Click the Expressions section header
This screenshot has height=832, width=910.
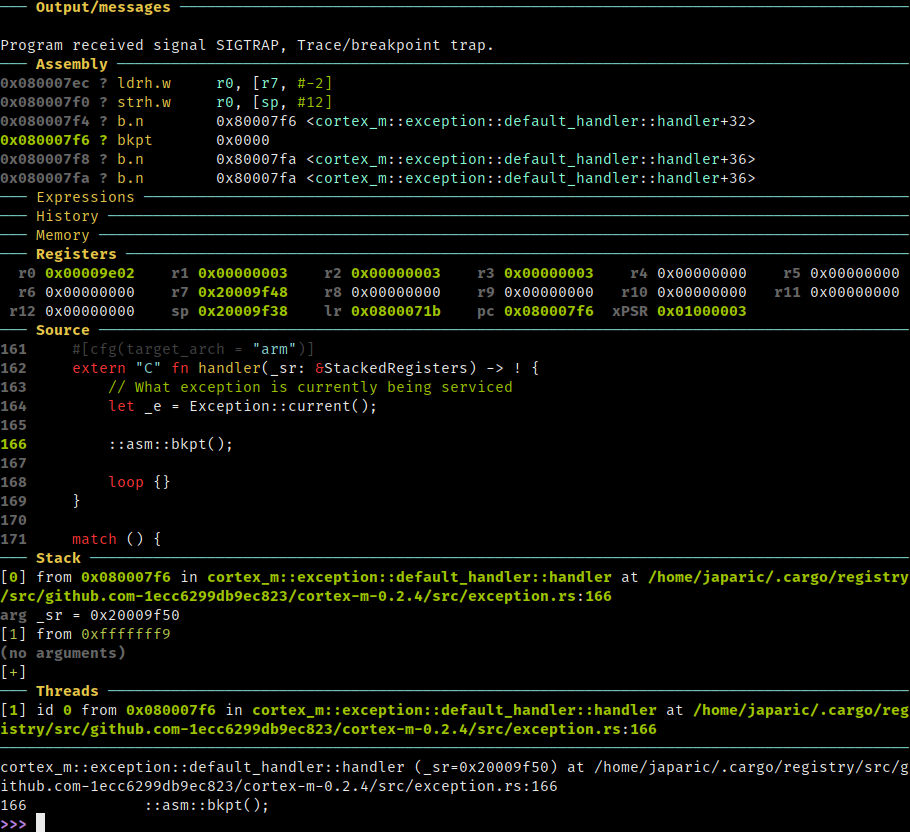tap(85, 197)
